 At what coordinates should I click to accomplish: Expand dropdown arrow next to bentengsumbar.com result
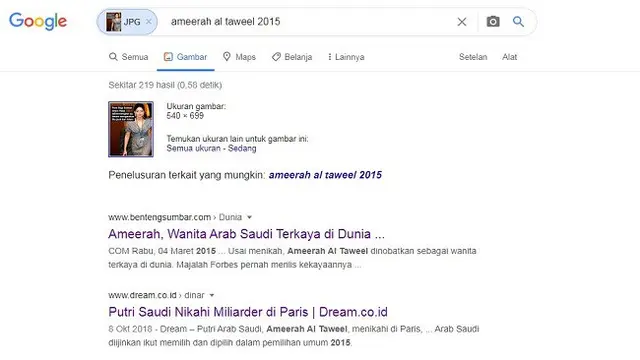(x=249, y=217)
